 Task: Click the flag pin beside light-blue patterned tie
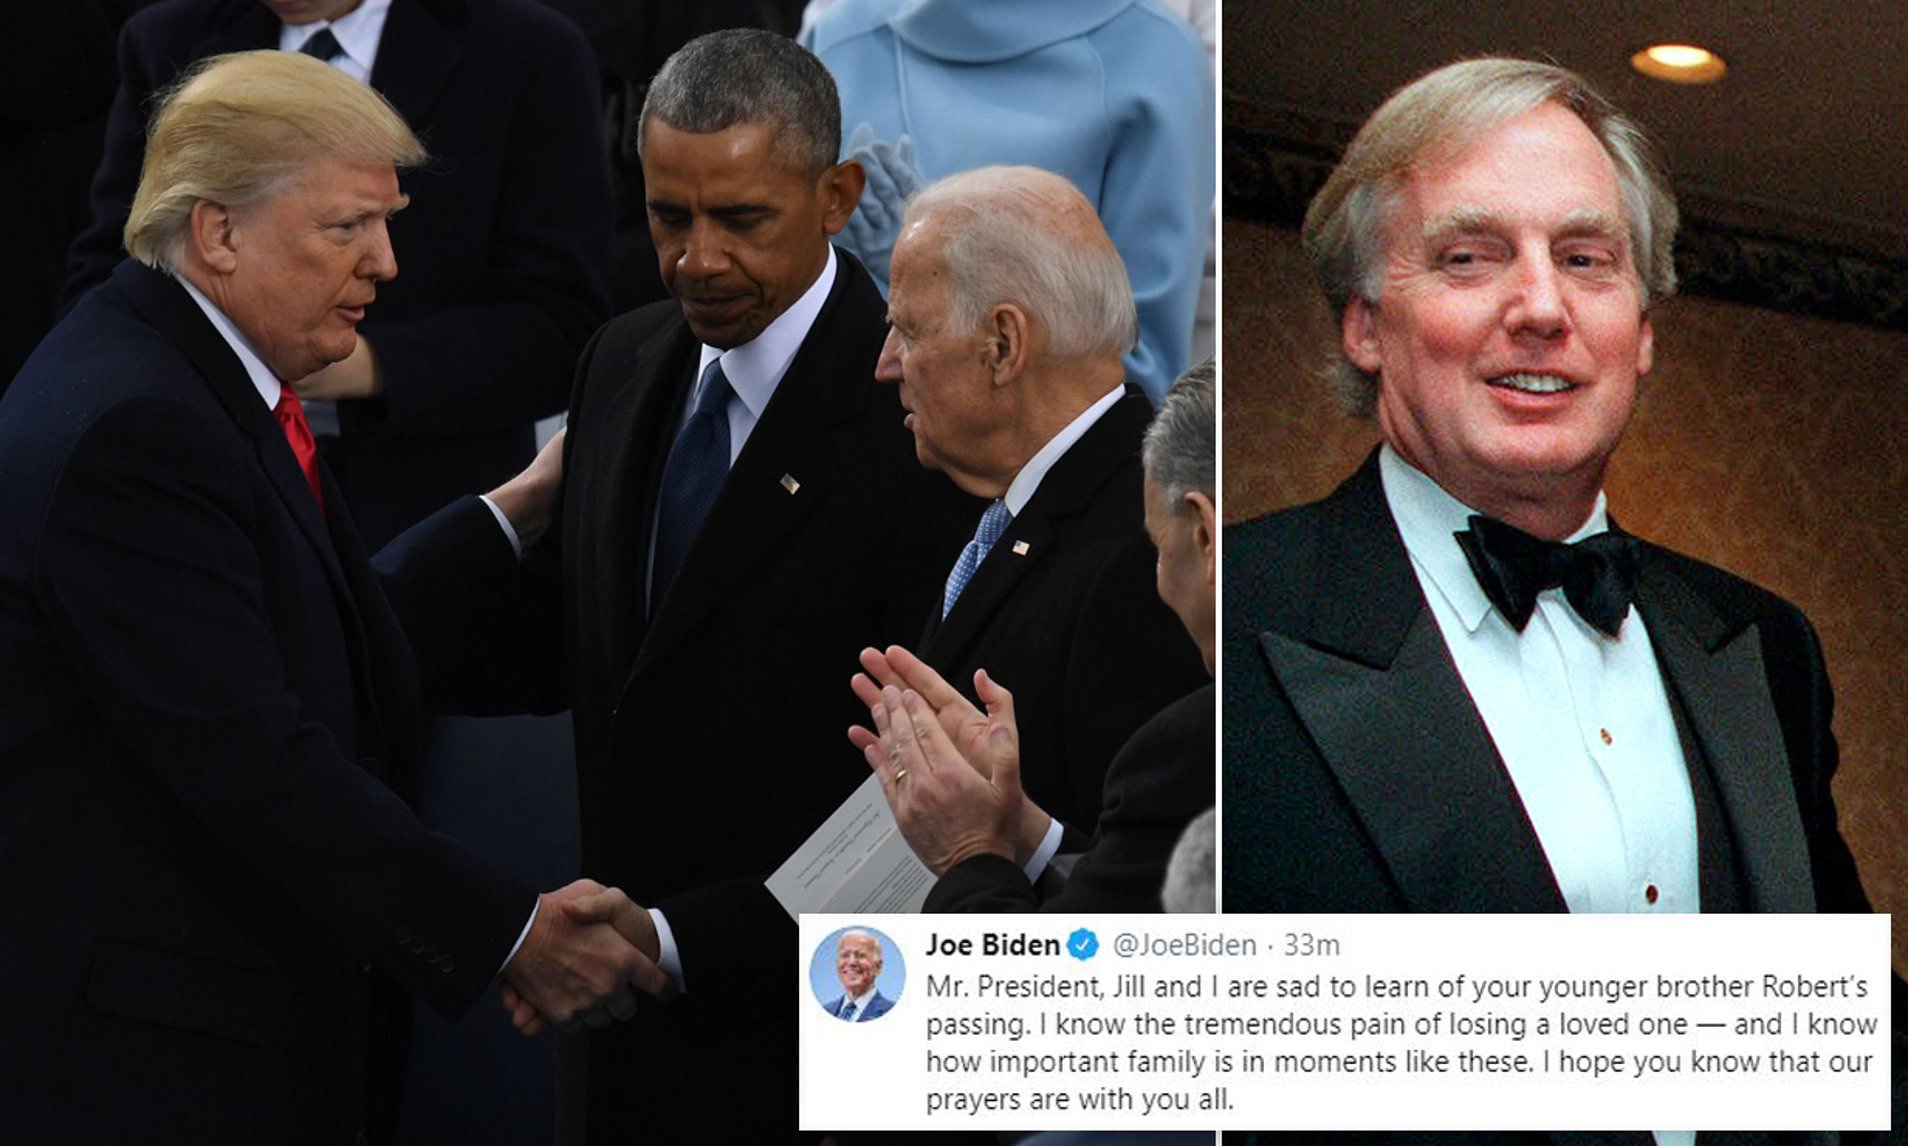[1020, 547]
